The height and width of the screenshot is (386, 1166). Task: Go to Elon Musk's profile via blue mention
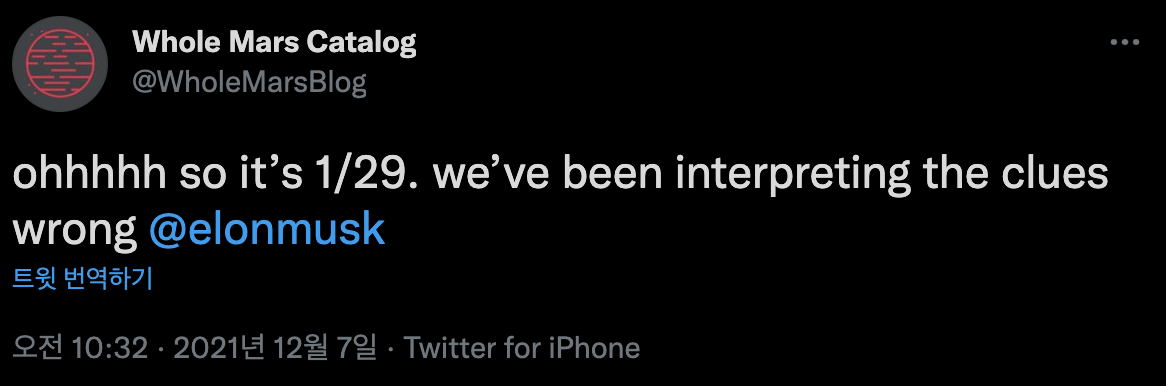(x=267, y=231)
